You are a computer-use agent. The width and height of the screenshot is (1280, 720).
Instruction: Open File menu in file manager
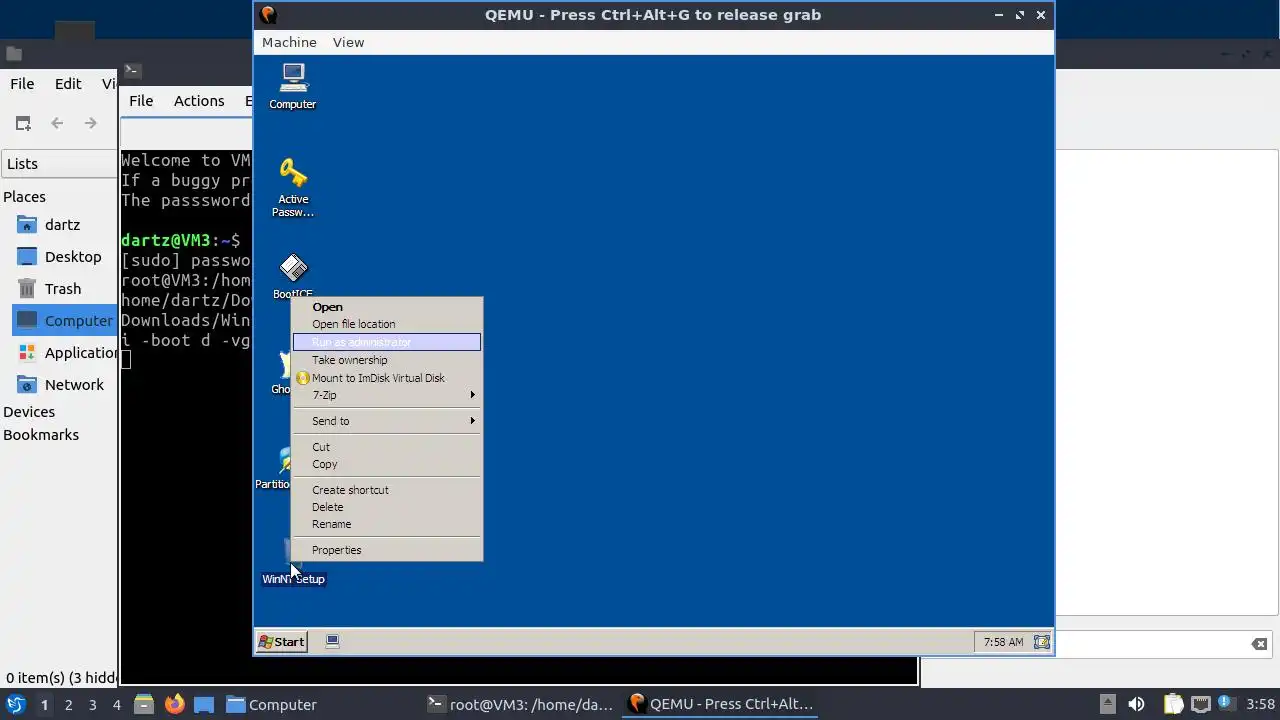pos(22,84)
